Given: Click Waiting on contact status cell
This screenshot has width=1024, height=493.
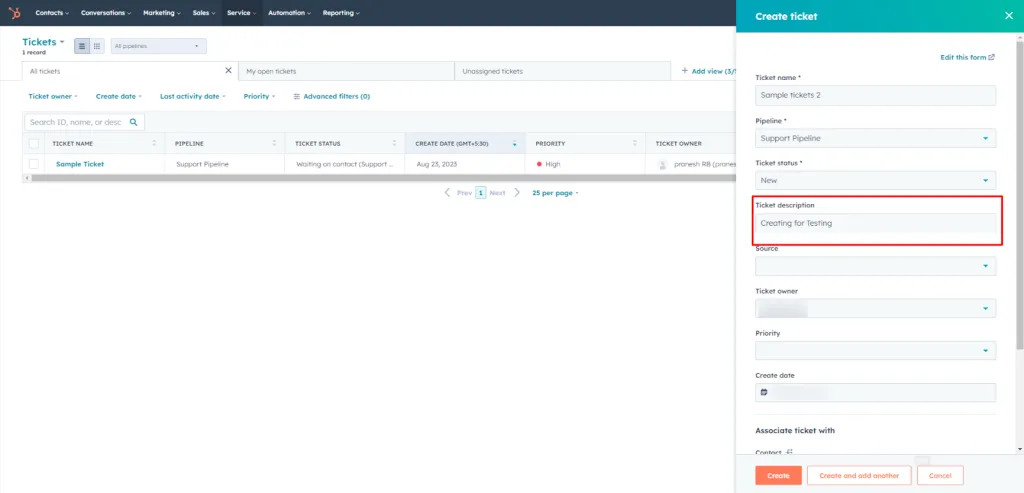Looking at the screenshot, I should click(x=345, y=165).
